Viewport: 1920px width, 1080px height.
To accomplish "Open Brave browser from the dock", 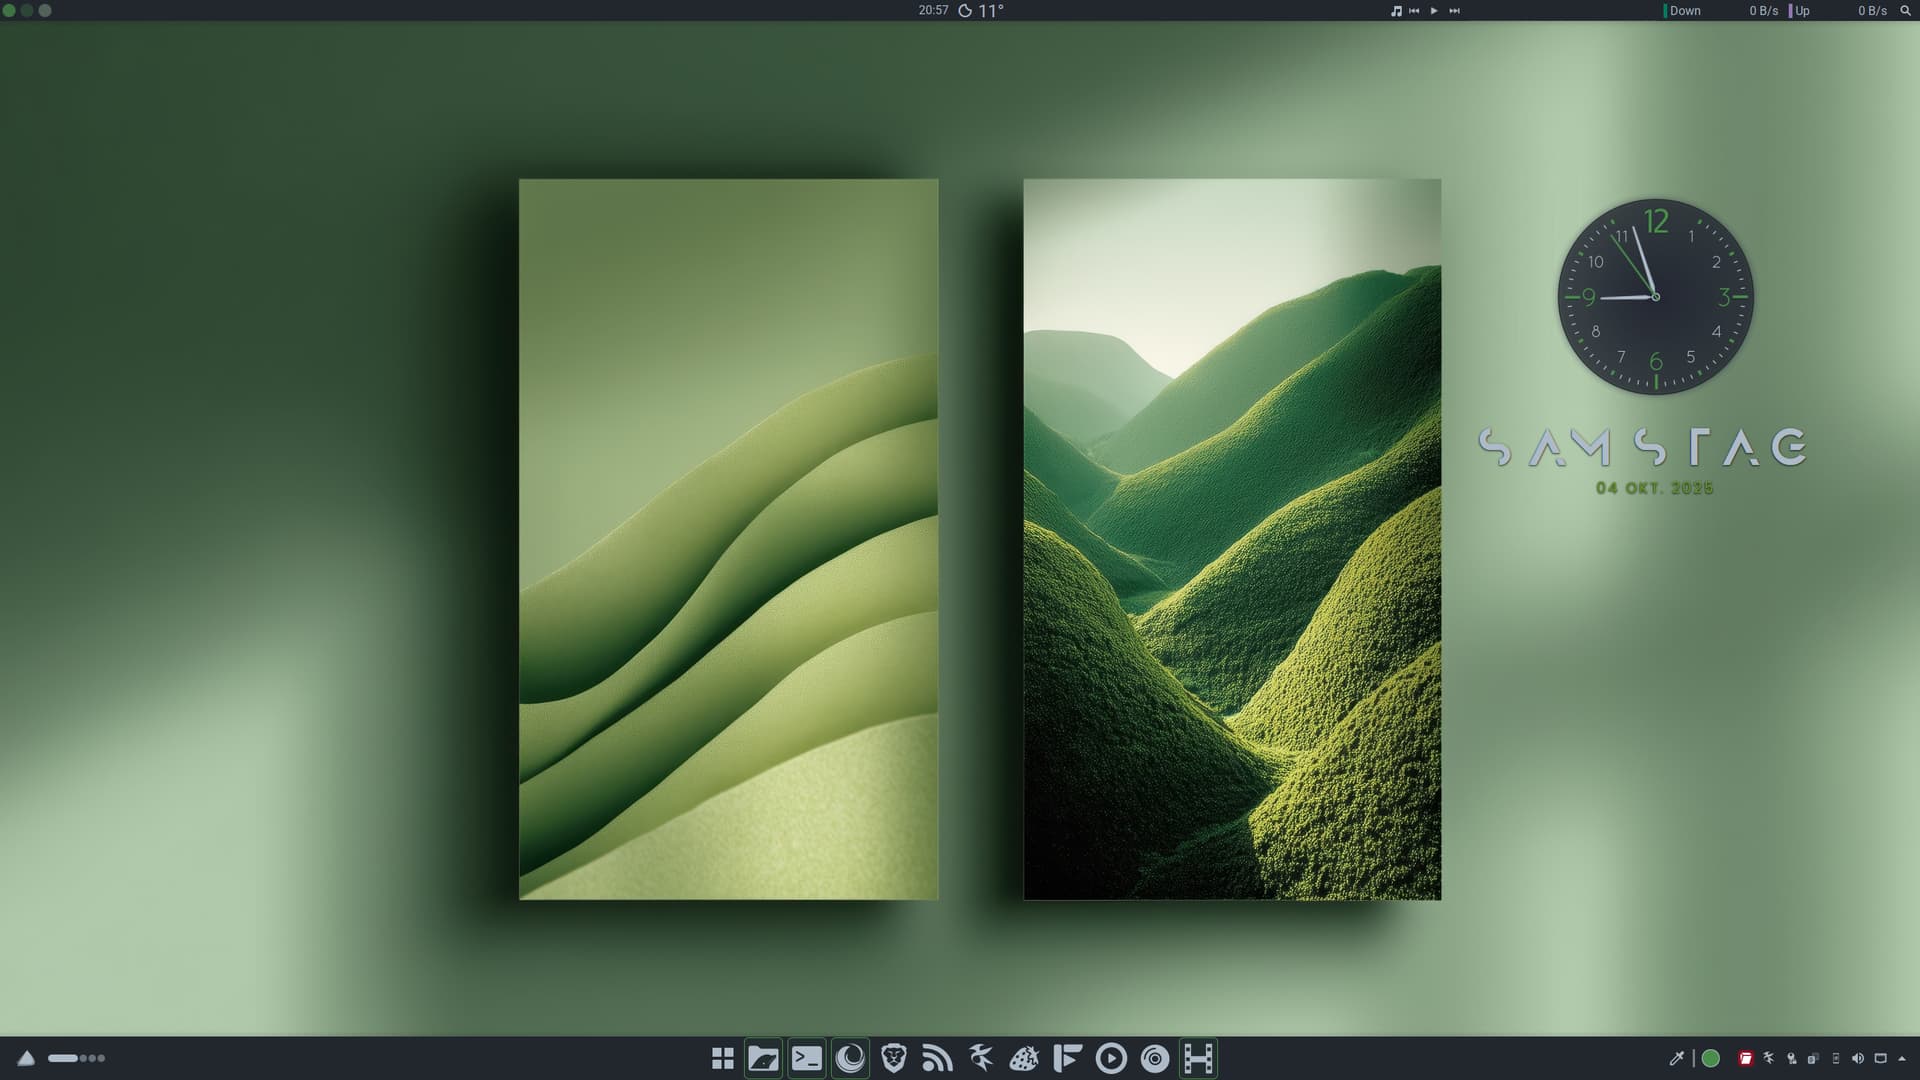I will (x=894, y=1058).
